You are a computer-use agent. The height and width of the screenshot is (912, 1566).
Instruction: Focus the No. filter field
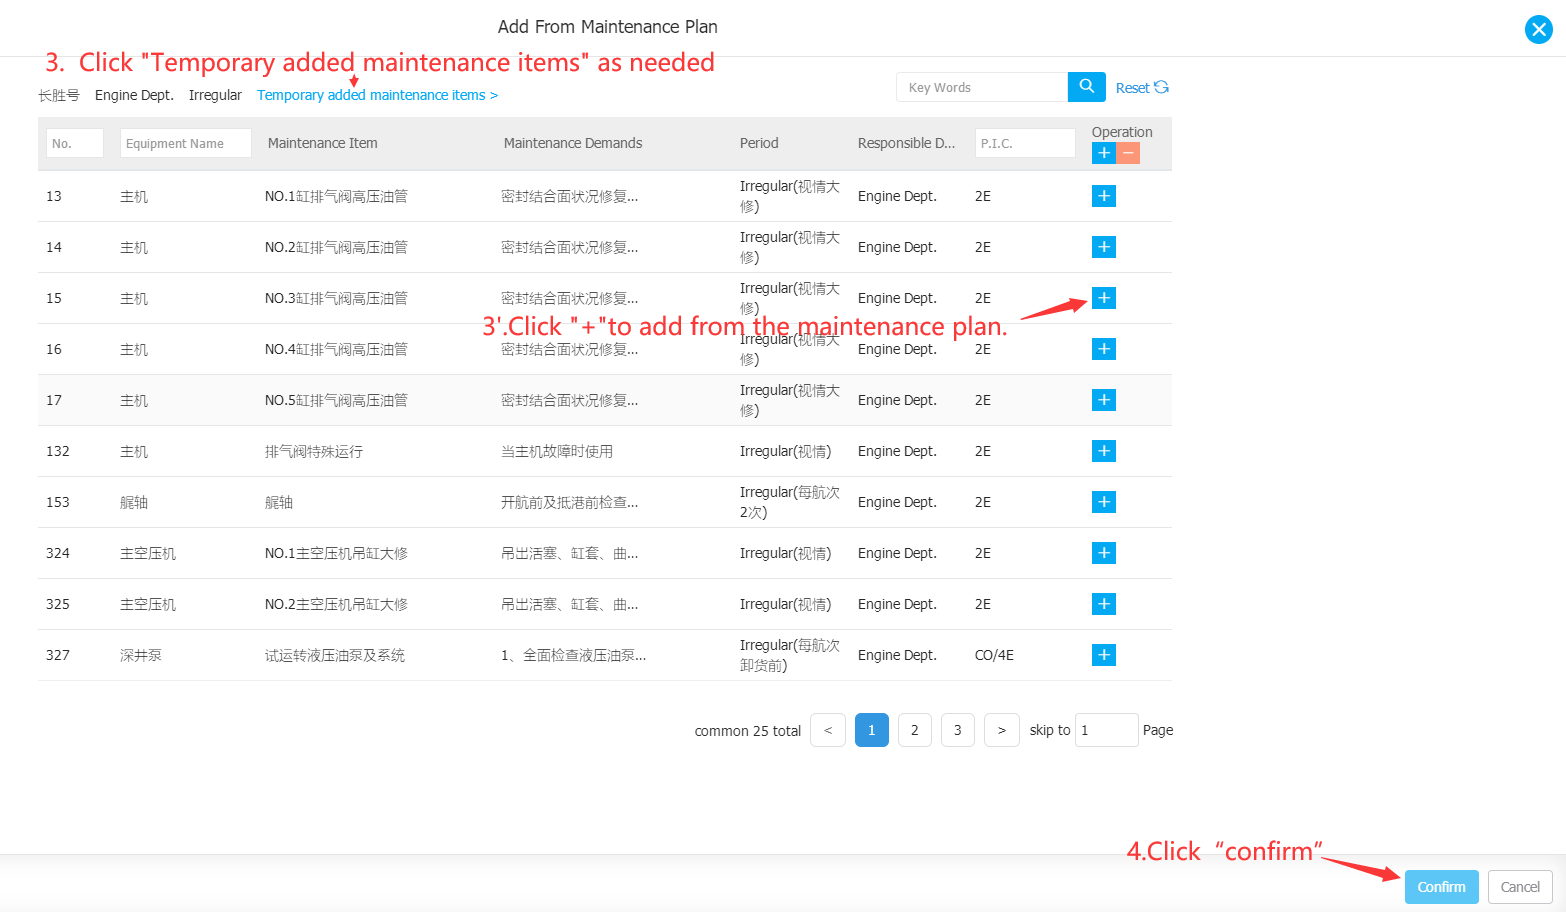75,143
